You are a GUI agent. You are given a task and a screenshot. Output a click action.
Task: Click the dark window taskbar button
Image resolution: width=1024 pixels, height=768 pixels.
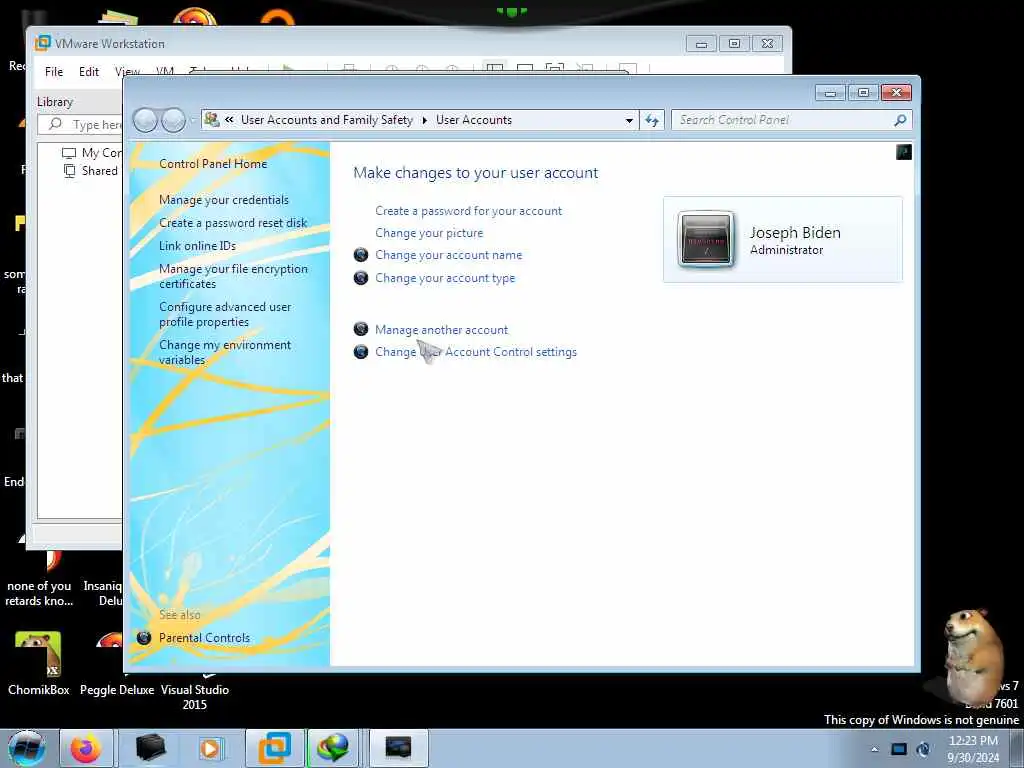[x=398, y=748]
